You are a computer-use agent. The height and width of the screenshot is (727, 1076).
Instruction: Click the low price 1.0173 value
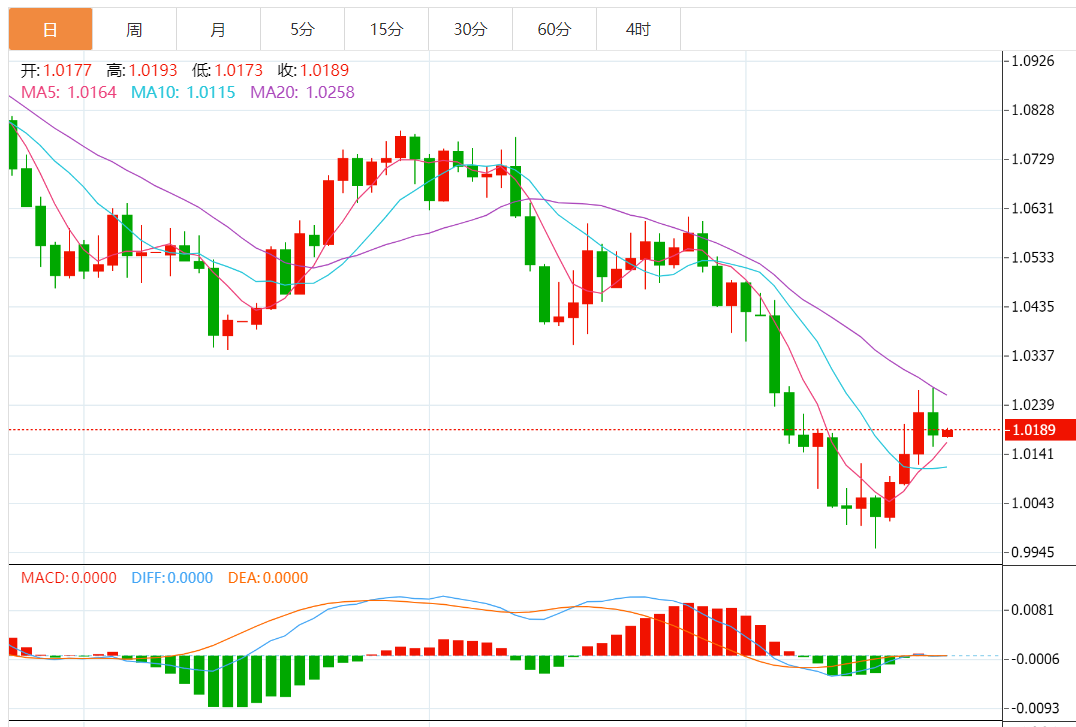(239, 70)
